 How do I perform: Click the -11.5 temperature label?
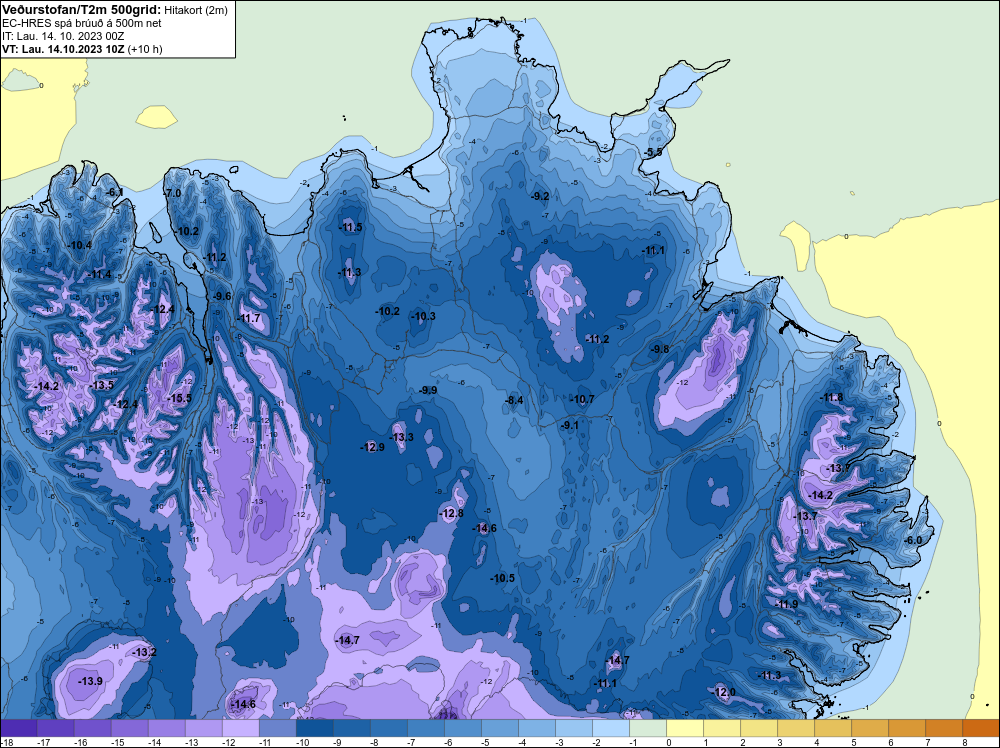(x=350, y=227)
